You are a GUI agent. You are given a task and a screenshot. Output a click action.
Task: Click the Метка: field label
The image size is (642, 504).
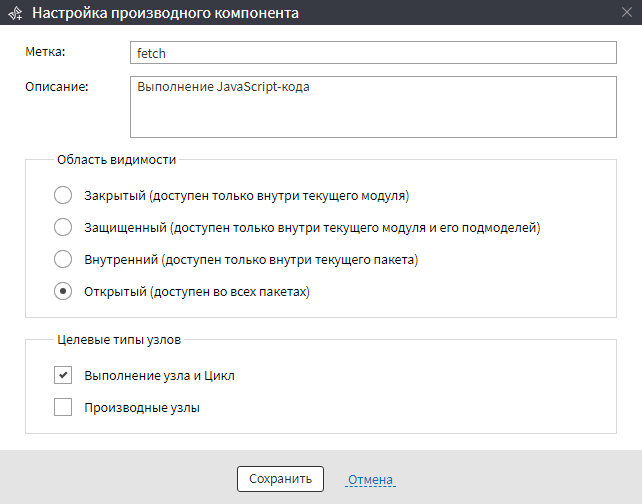[x=45, y=52]
